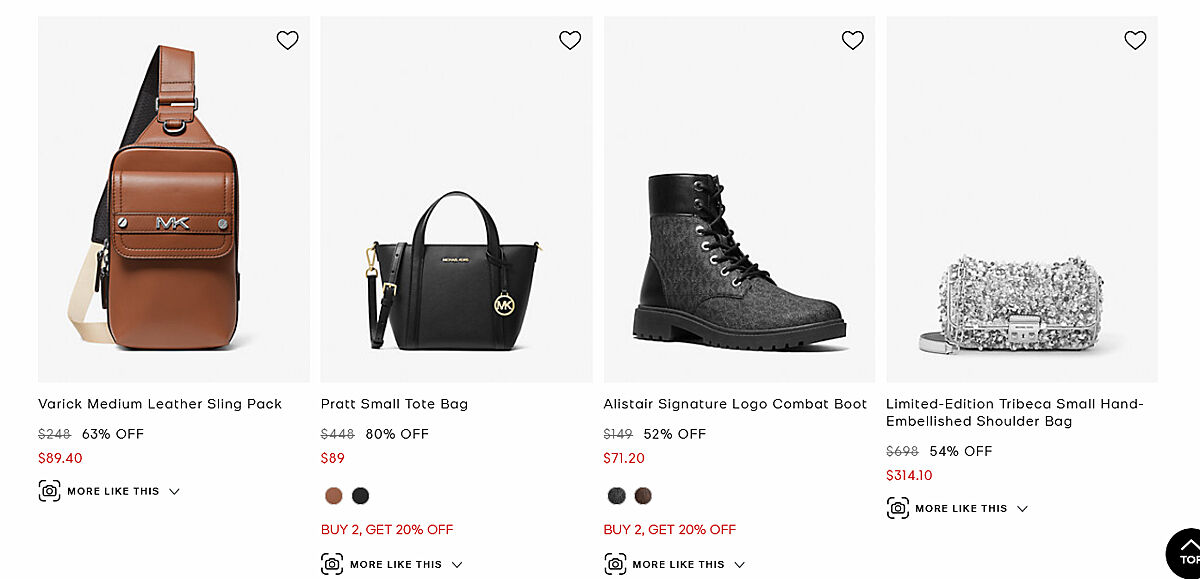Image resolution: width=1200 pixels, height=579 pixels.
Task: Click heart icon on Tribeca Shoulder Bag
Action: 1135,40
